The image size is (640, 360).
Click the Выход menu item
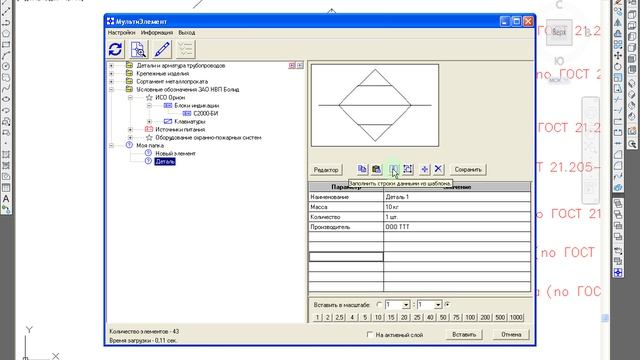coord(187,32)
